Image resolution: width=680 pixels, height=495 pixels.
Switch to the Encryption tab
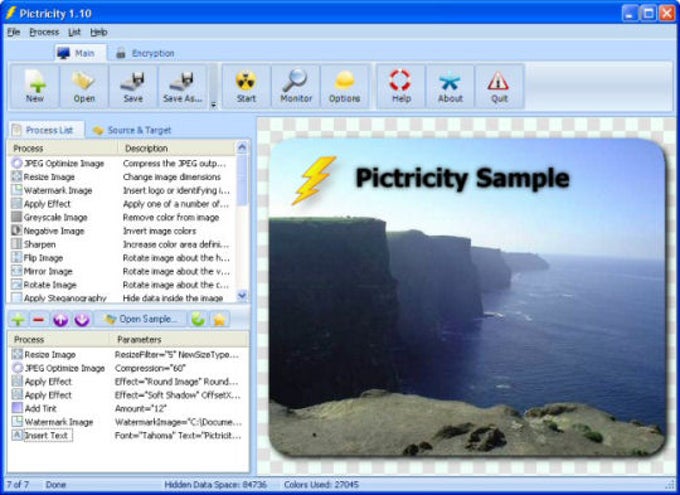pos(146,53)
